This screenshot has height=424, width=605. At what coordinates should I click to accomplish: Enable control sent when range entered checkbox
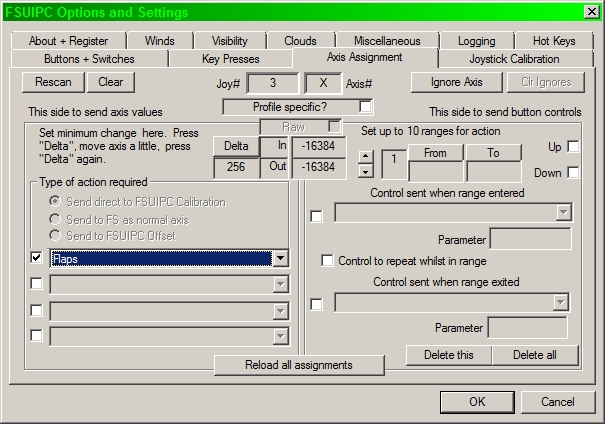(x=316, y=216)
